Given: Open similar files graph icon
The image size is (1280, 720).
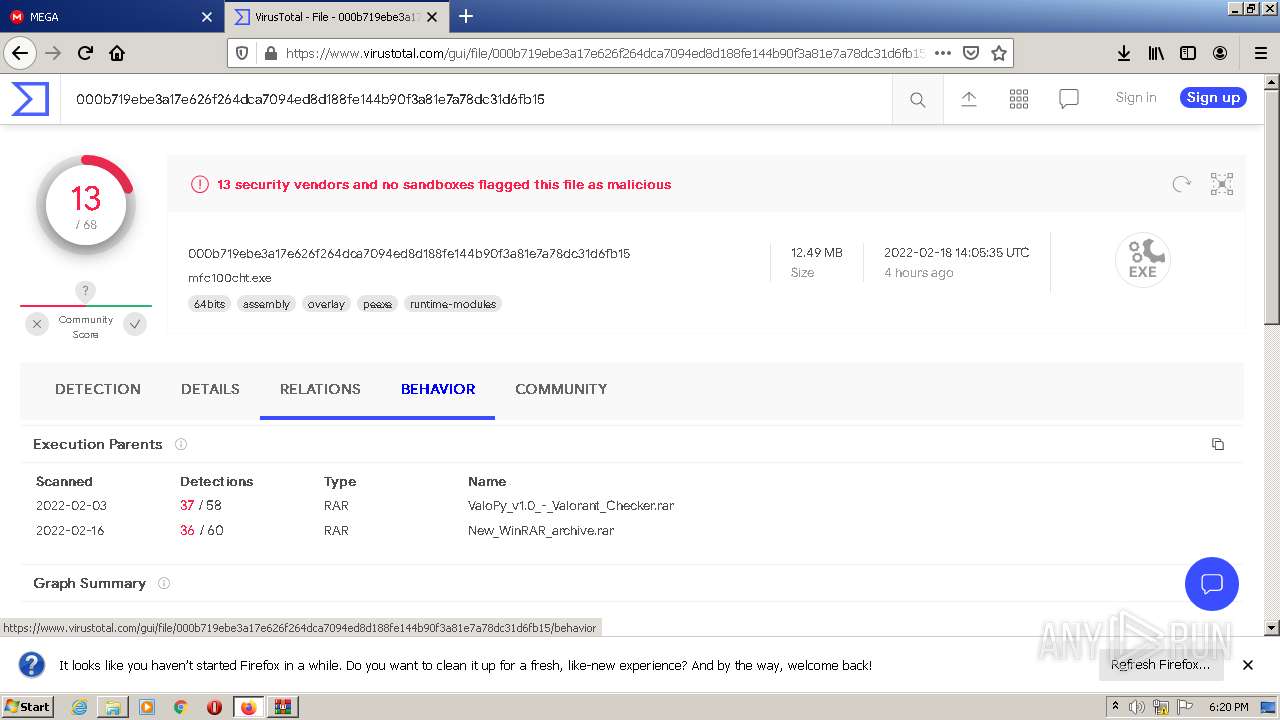Looking at the screenshot, I should 1222,184.
